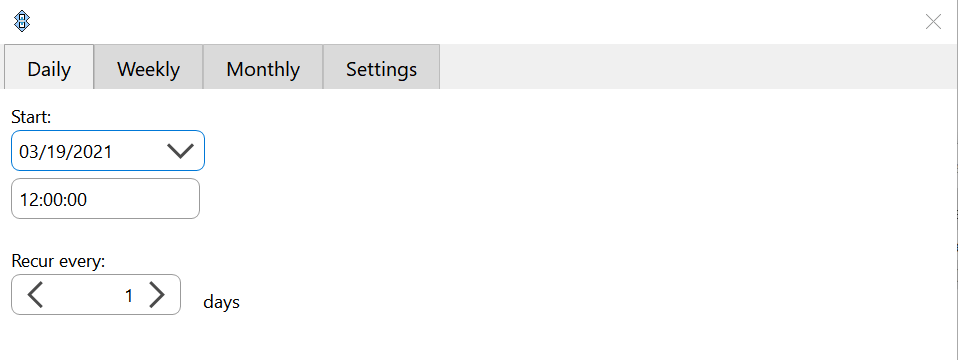Close the scheduler dialog window

point(933,22)
